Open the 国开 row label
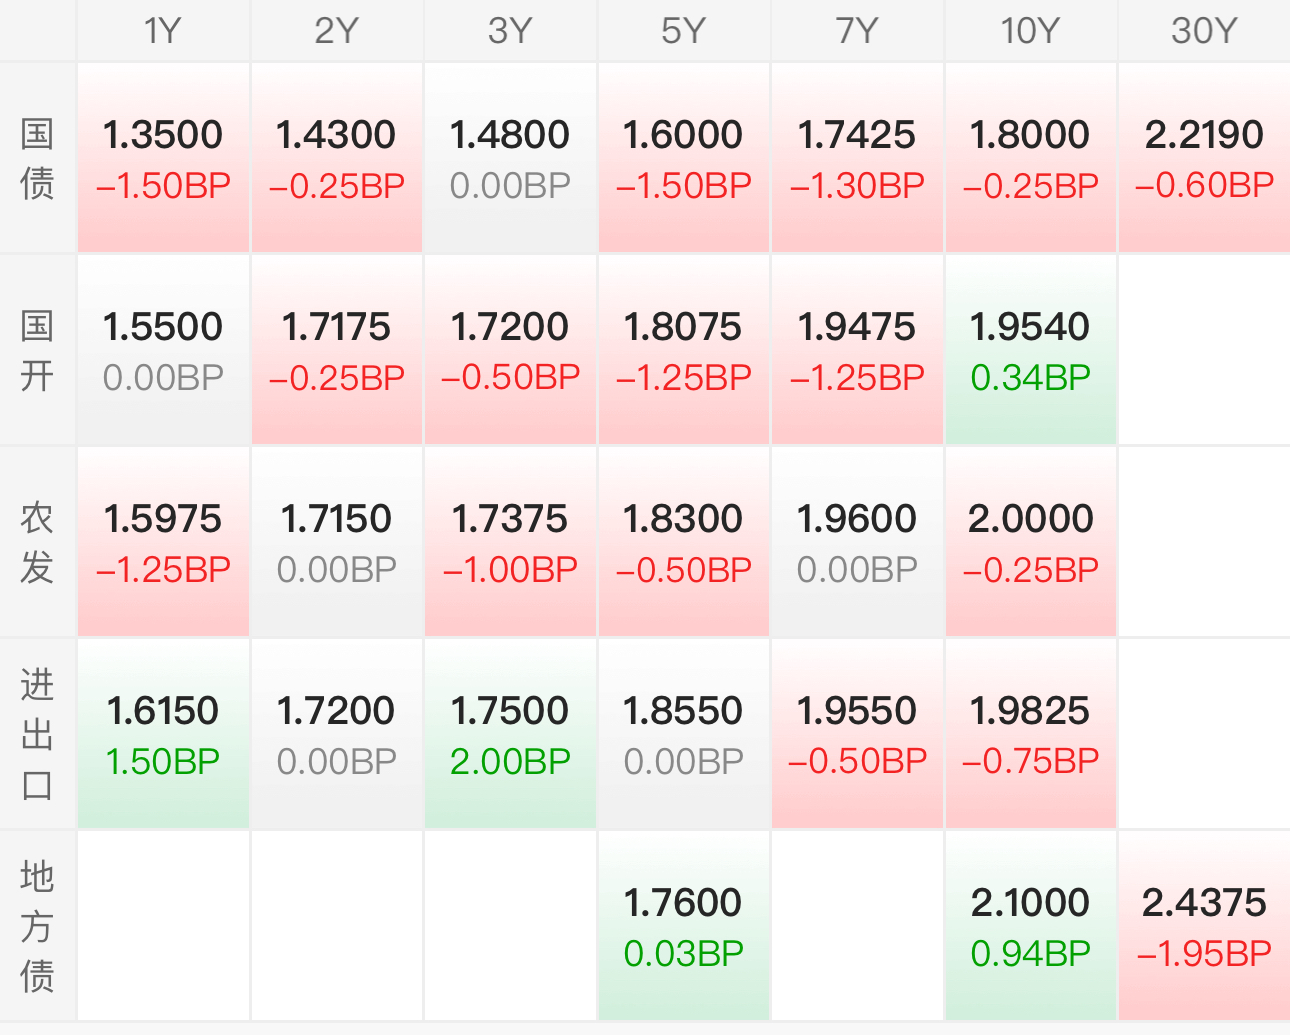The width and height of the screenshot is (1290, 1035). pyautogui.click(x=37, y=350)
